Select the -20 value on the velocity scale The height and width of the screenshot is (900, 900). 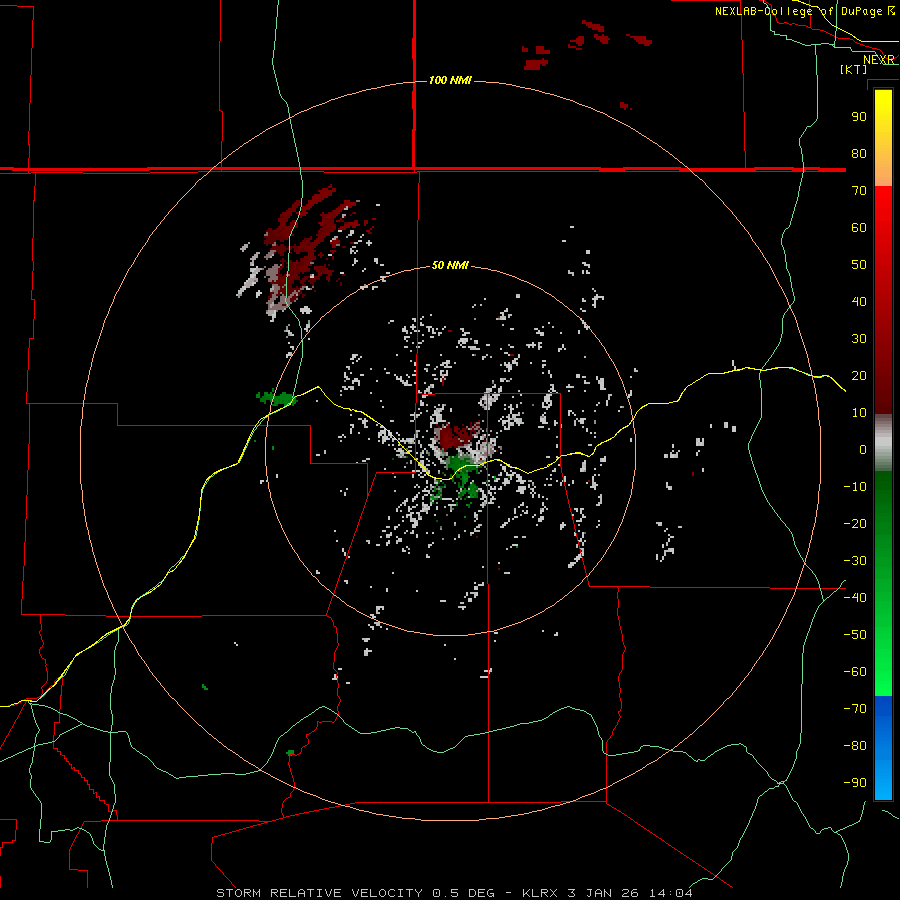(x=855, y=523)
